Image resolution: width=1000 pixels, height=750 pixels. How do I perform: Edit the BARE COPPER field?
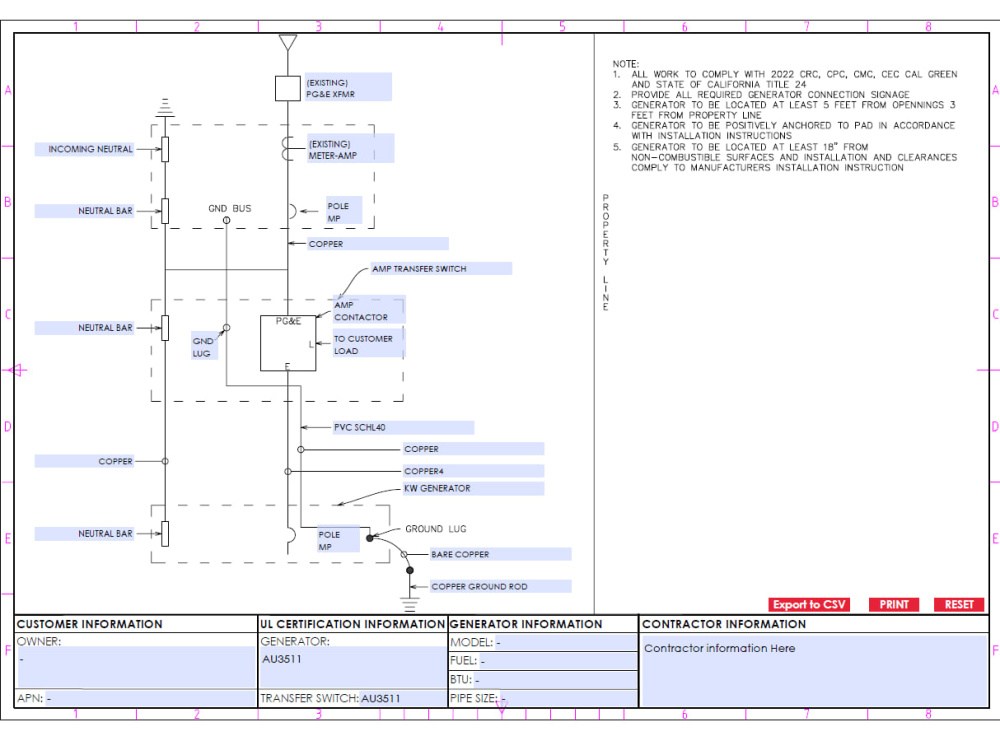(x=501, y=554)
